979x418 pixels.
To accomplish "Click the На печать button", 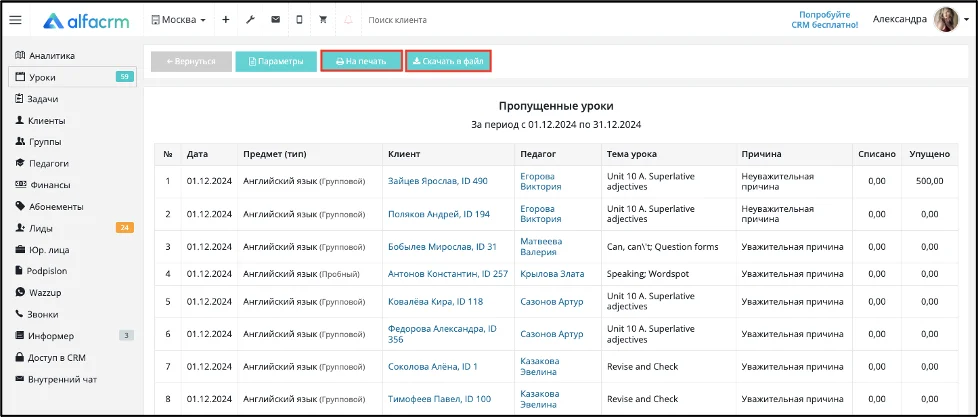I will [362, 61].
